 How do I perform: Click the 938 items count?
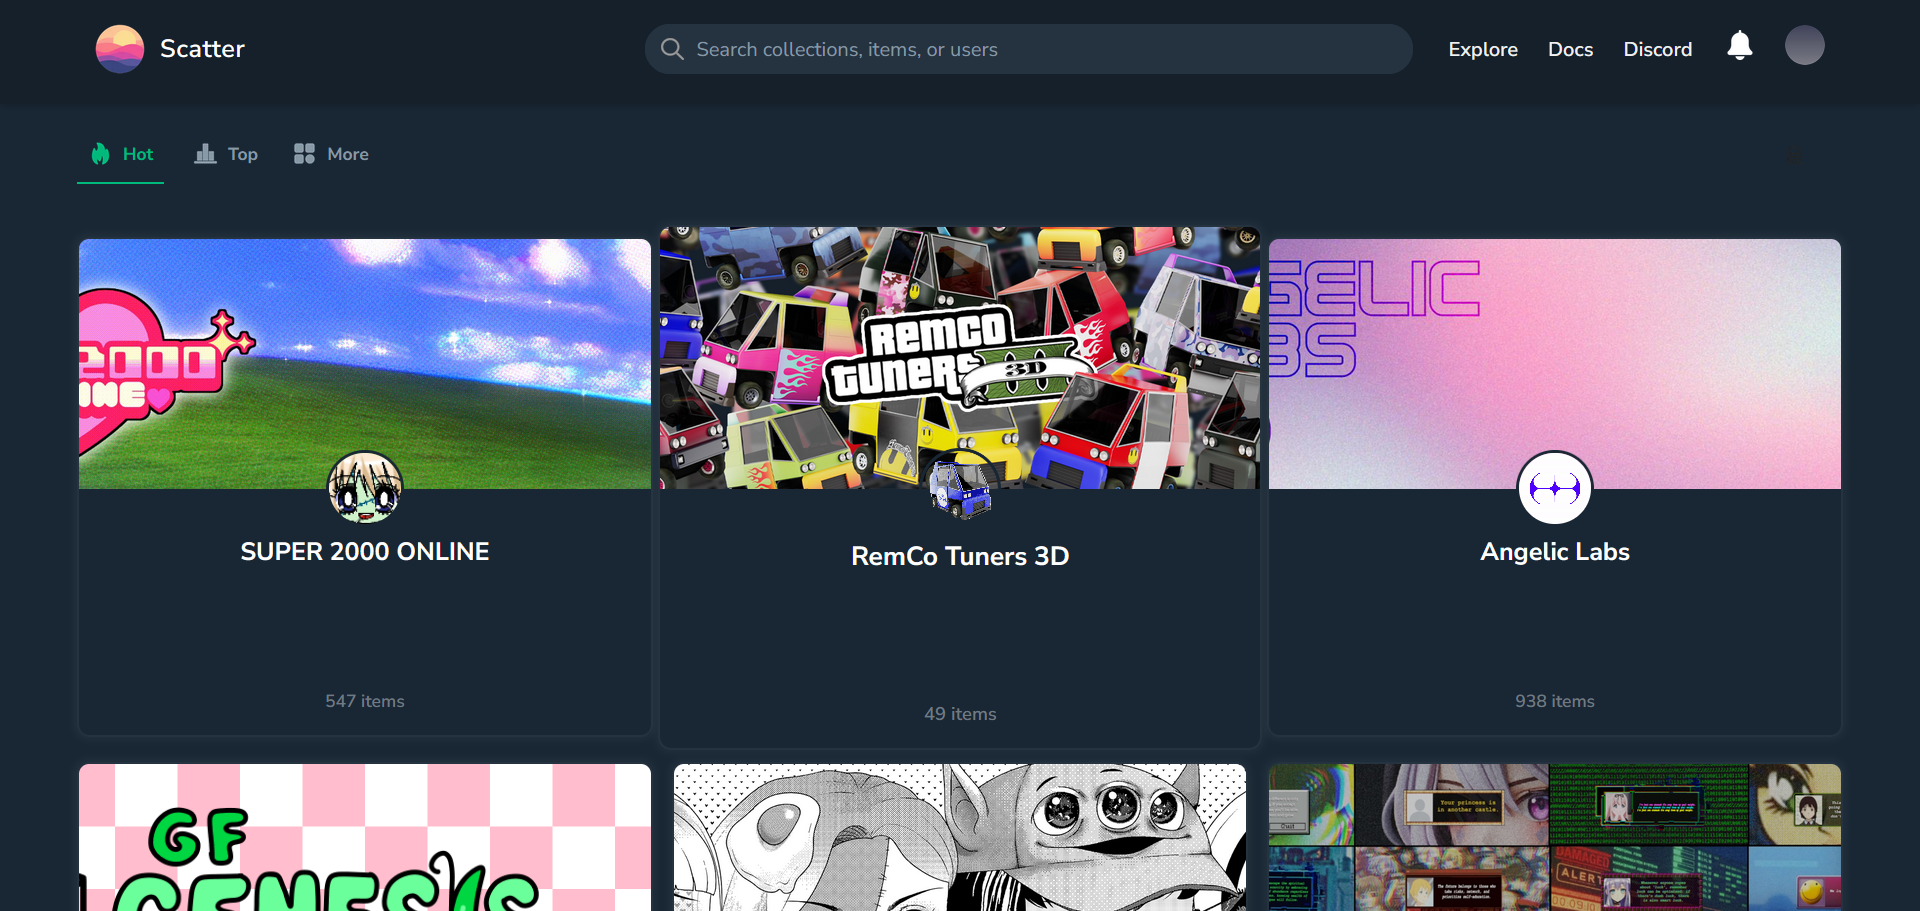point(1555,701)
